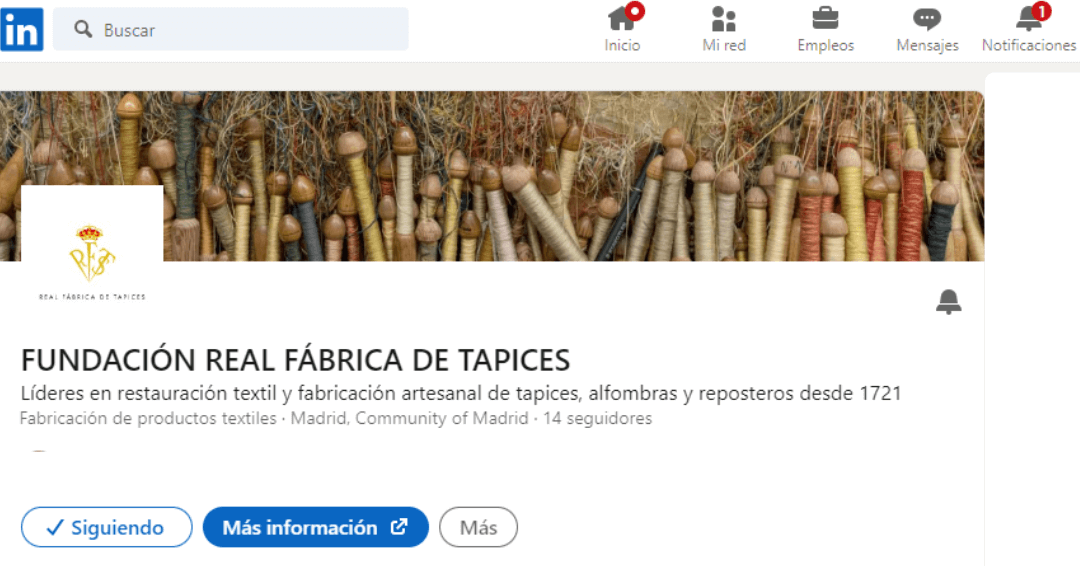The height and width of the screenshot is (566, 1080).
Task: Click the Mensajes navigation label
Action: (x=927, y=45)
